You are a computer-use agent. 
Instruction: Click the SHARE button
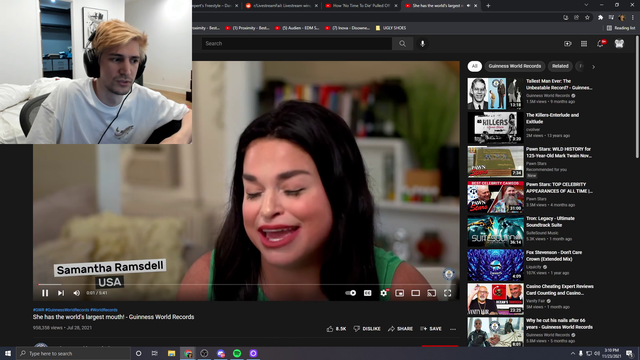point(400,329)
